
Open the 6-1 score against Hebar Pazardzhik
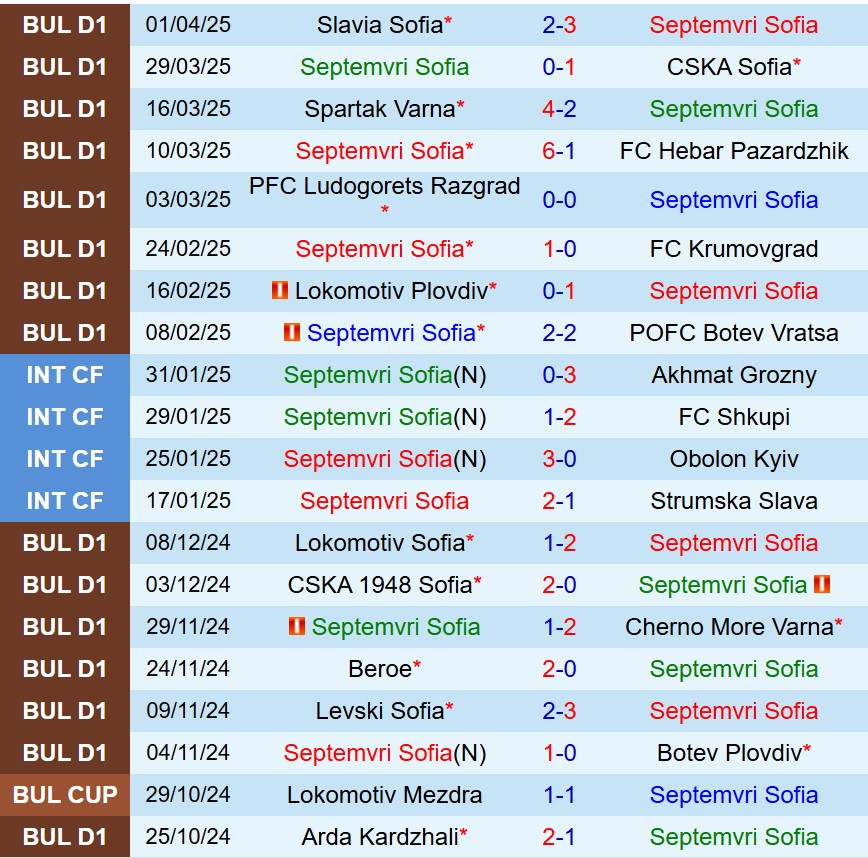click(559, 151)
